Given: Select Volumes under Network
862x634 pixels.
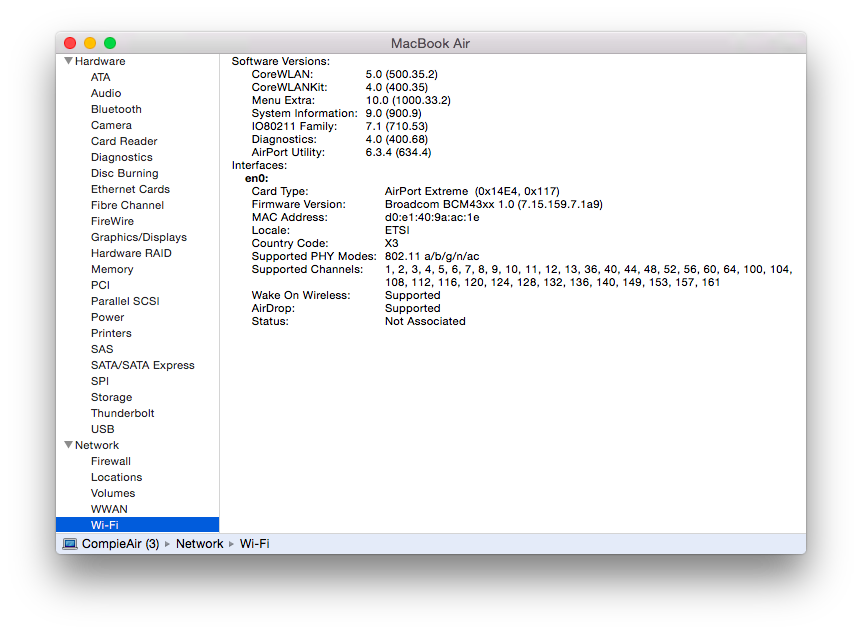Looking at the screenshot, I should [113, 493].
